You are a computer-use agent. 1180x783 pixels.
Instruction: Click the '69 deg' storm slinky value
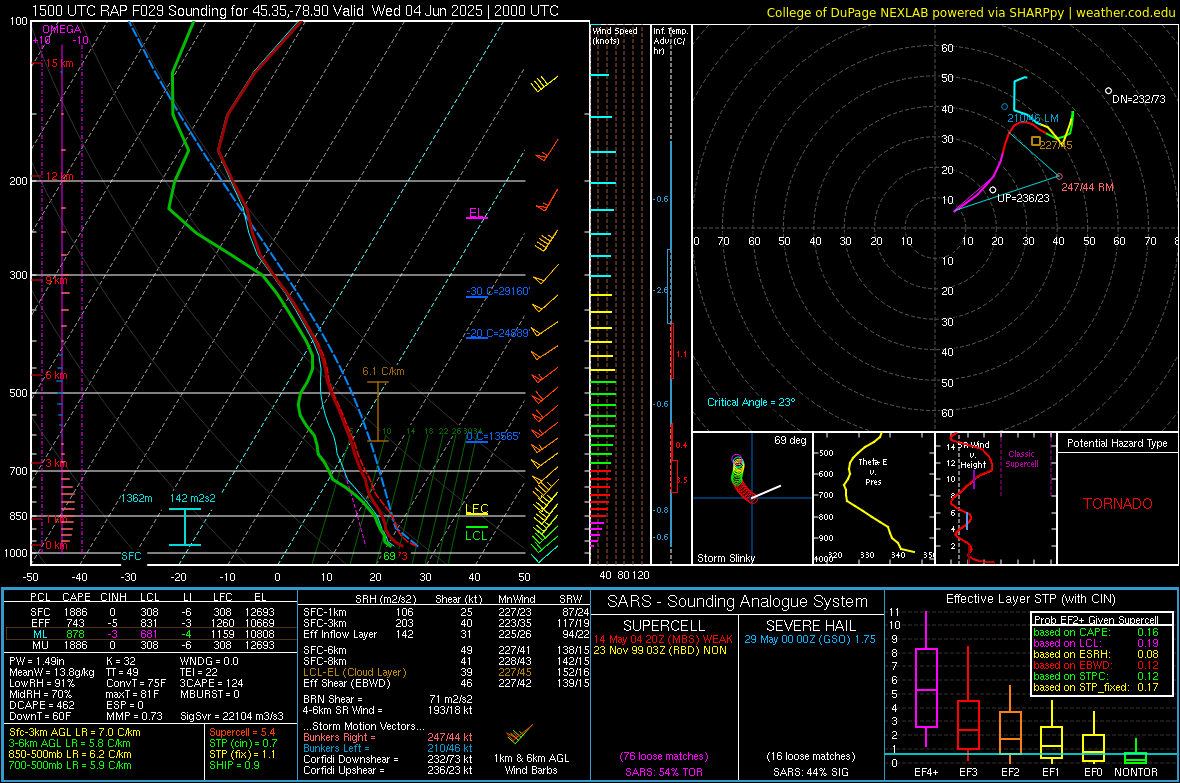coord(790,440)
